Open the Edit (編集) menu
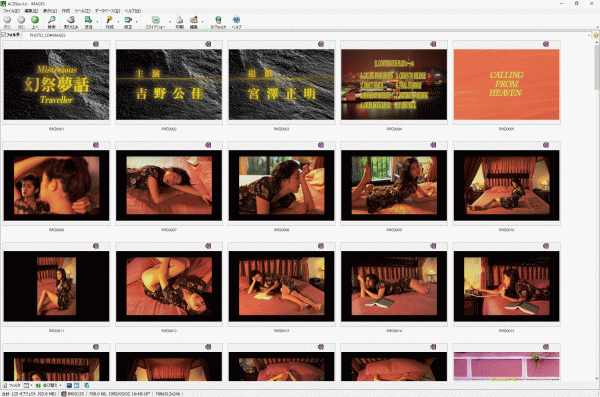600x397 pixels. pos(31,11)
